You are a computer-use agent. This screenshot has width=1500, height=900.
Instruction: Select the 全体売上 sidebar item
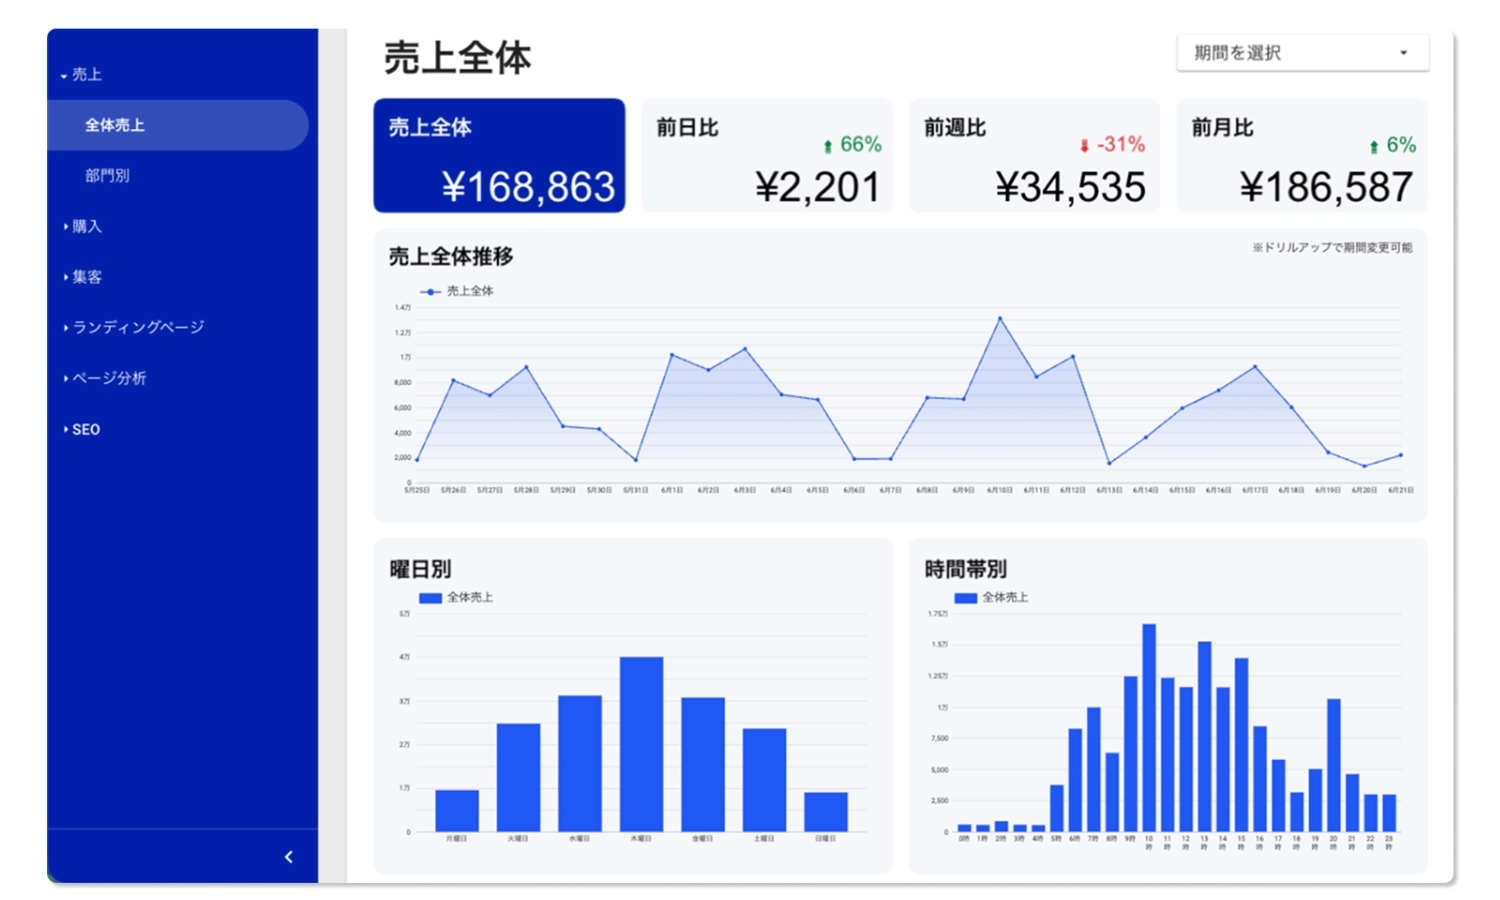178,125
